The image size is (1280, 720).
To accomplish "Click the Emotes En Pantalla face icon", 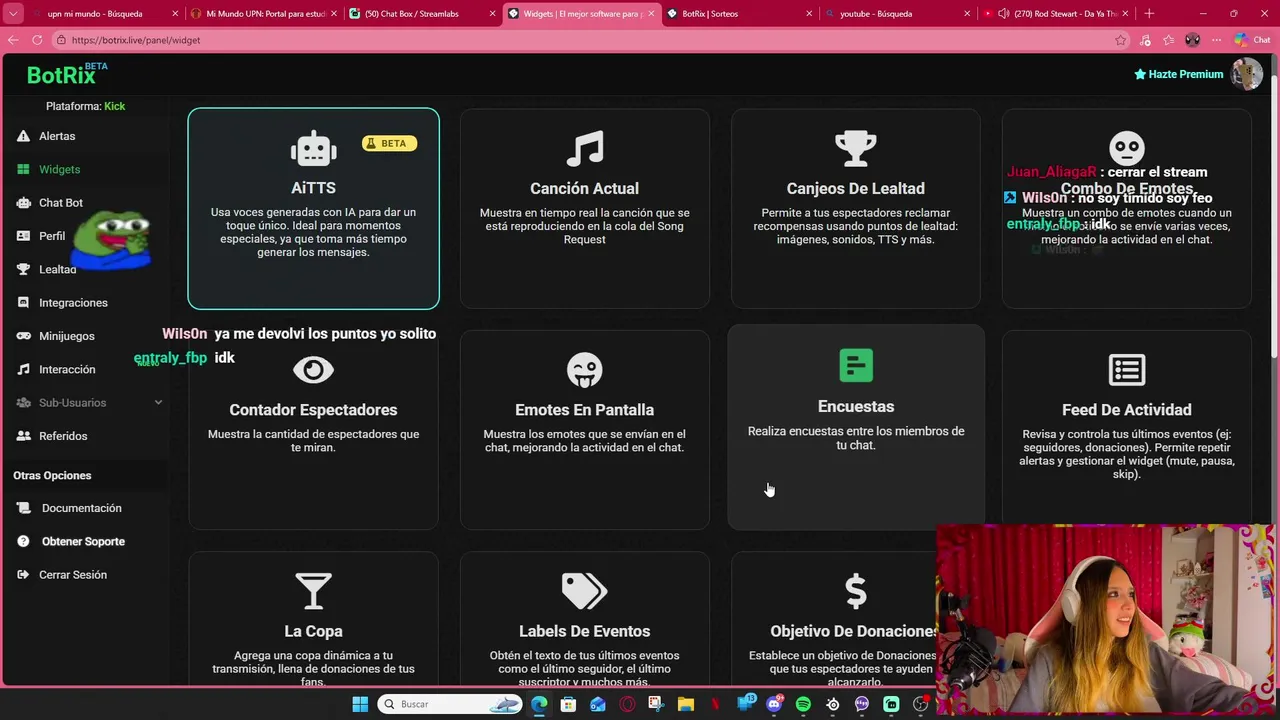I will pos(584,370).
